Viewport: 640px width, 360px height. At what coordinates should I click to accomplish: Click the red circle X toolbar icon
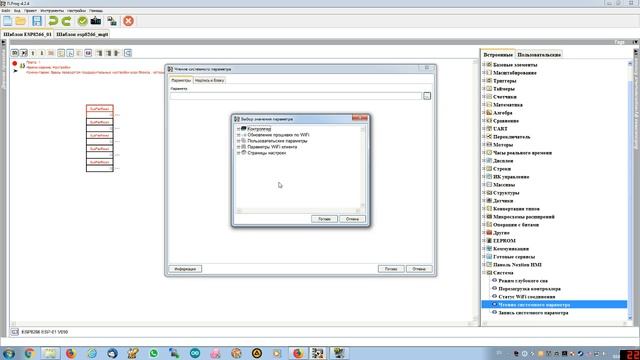click(x=128, y=21)
